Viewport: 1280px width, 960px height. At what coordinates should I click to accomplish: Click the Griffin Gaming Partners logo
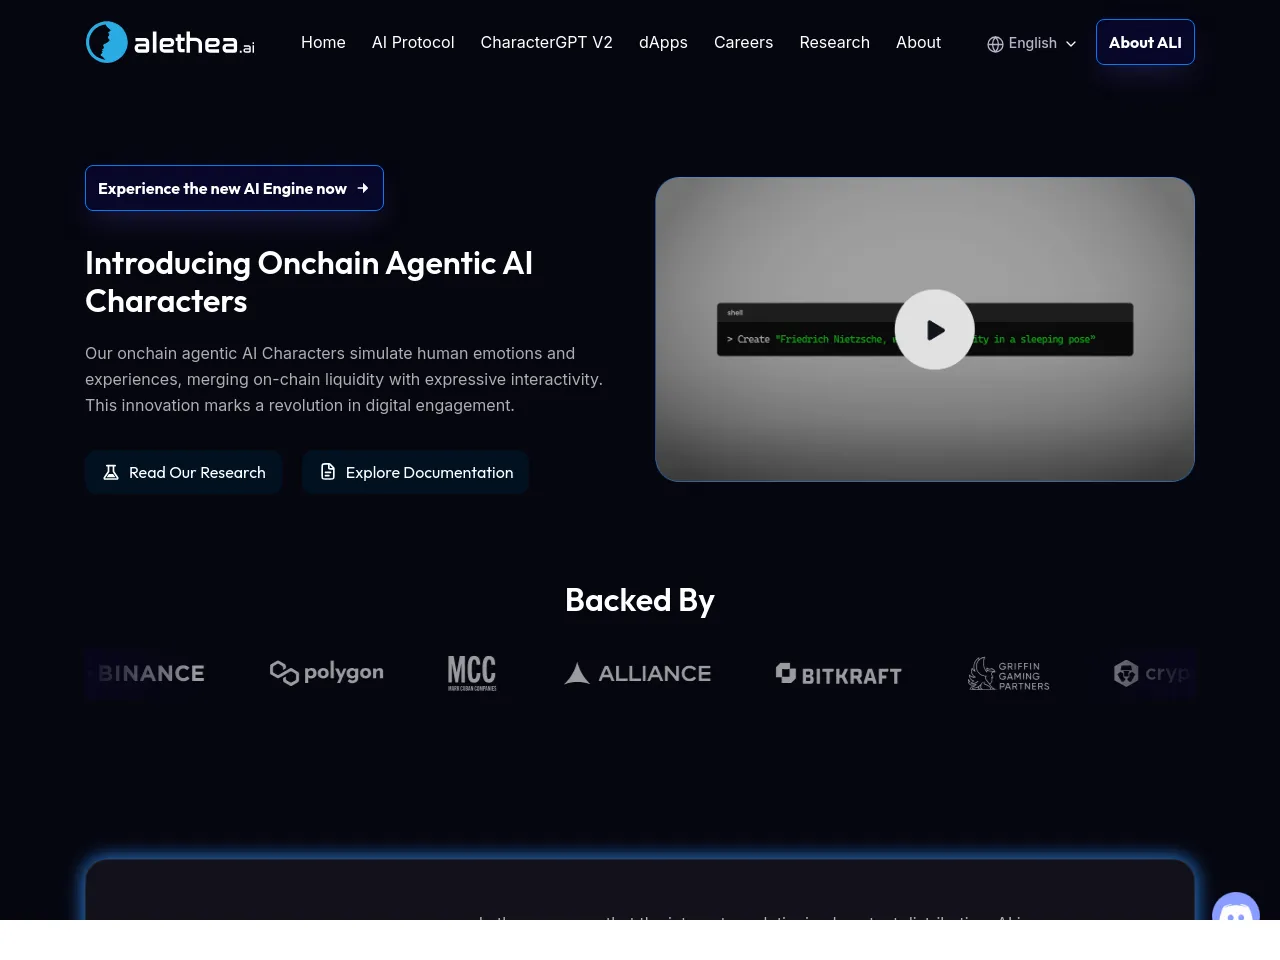1009,675
